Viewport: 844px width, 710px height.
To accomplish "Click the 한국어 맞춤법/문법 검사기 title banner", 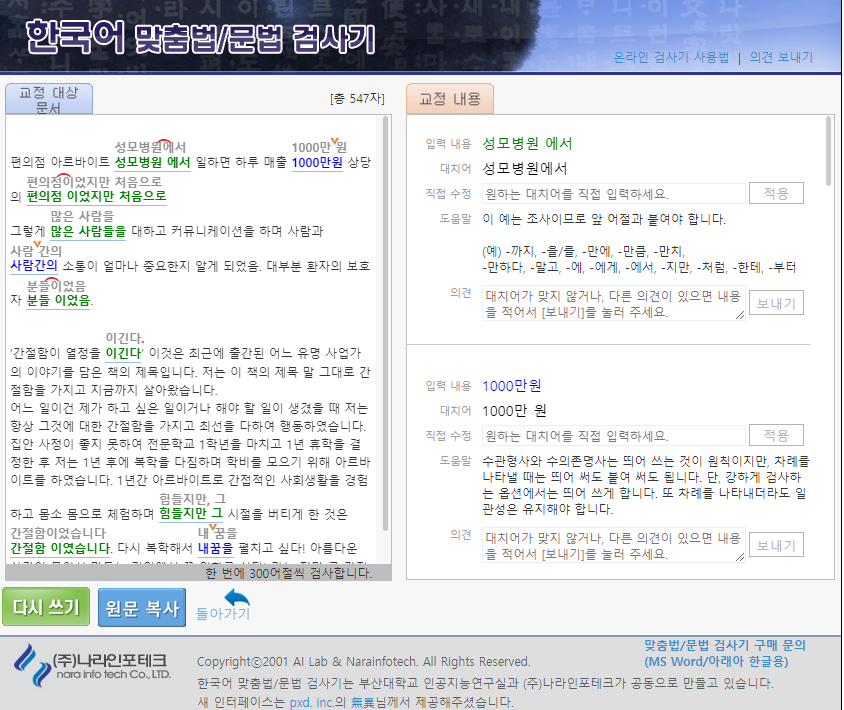I will (200, 38).
